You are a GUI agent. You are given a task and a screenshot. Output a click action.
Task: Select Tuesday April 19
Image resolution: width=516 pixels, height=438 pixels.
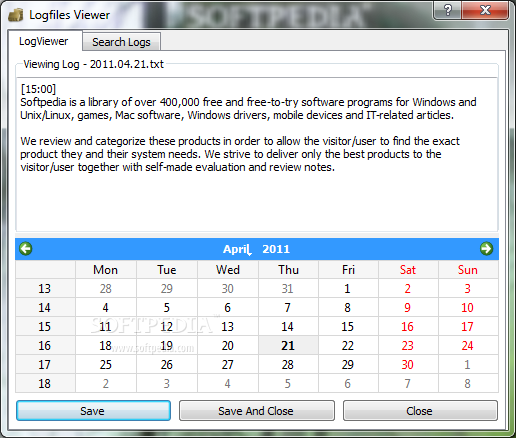[167, 345]
